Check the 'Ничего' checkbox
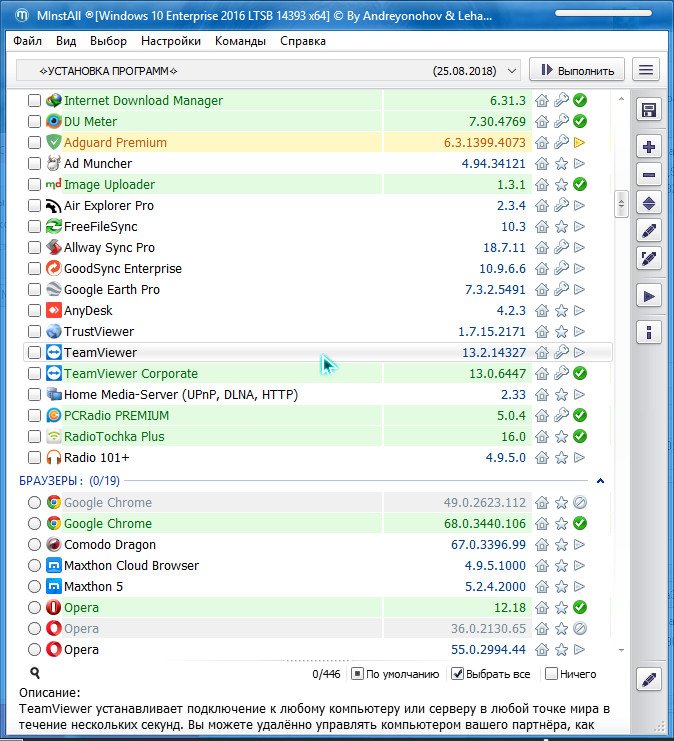This screenshot has height=741, width=674. [x=551, y=674]
